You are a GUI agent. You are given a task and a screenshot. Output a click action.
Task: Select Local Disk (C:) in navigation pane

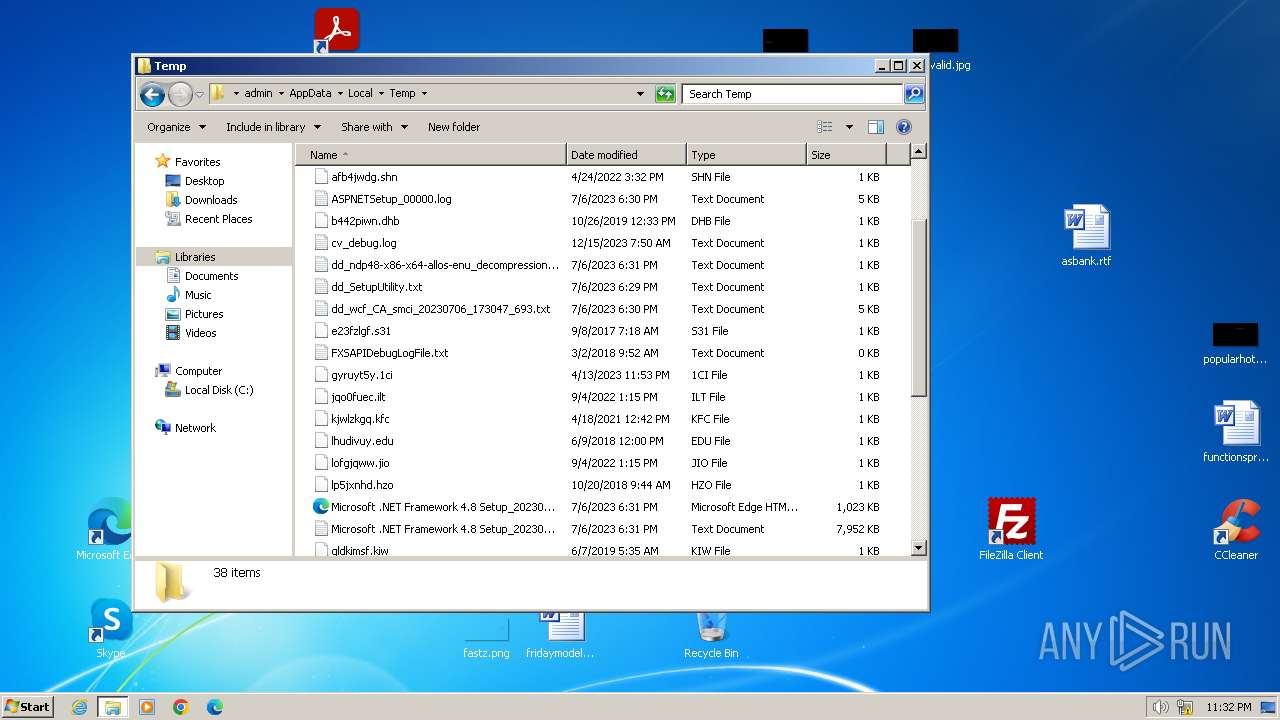pos(218,390)
